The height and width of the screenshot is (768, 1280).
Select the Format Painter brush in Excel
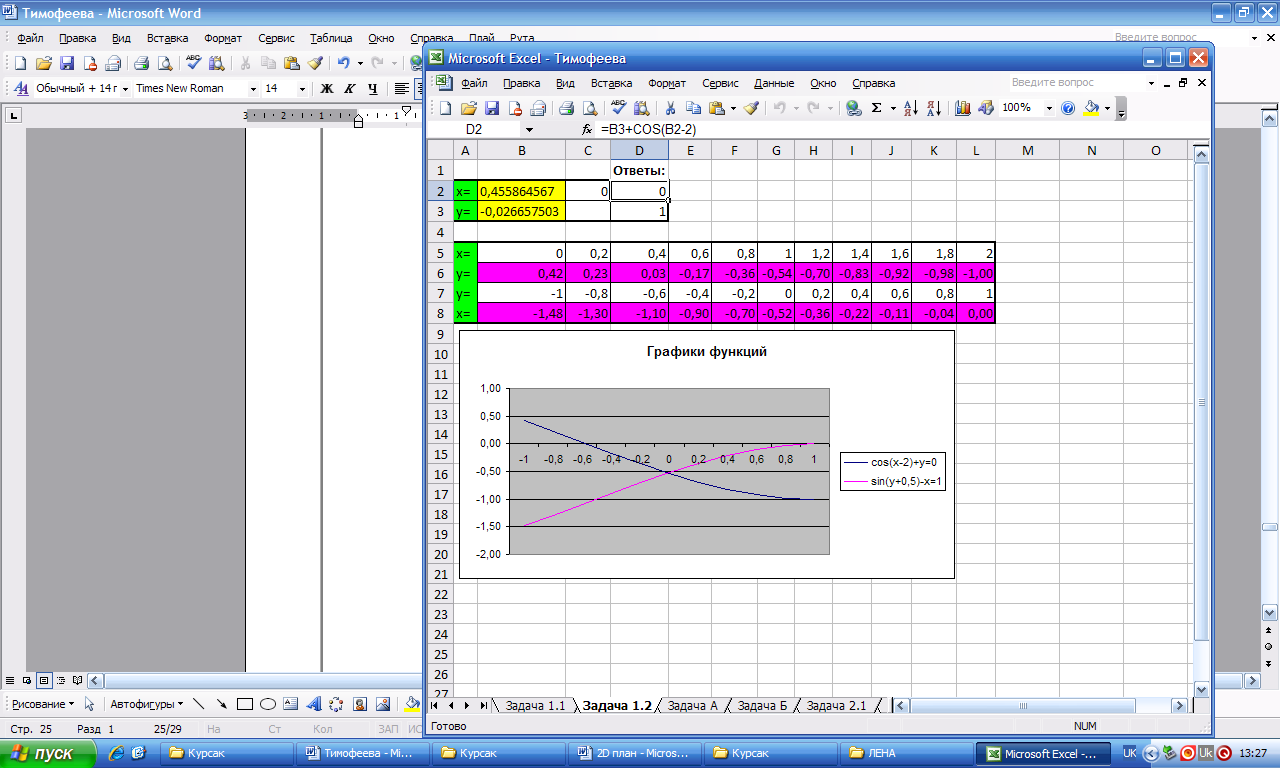[x=751, y=108]
